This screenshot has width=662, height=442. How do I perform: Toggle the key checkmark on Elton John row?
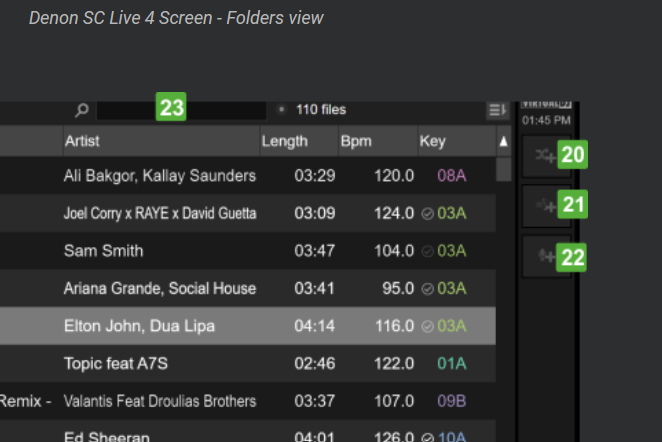427,326
